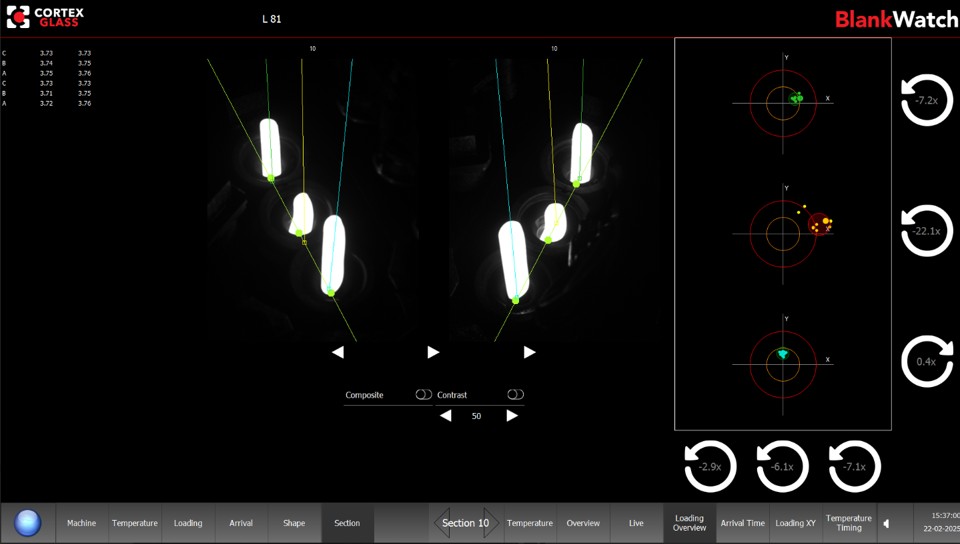
Task: Open the Temperature Timing view
Action: pos(849,523)
